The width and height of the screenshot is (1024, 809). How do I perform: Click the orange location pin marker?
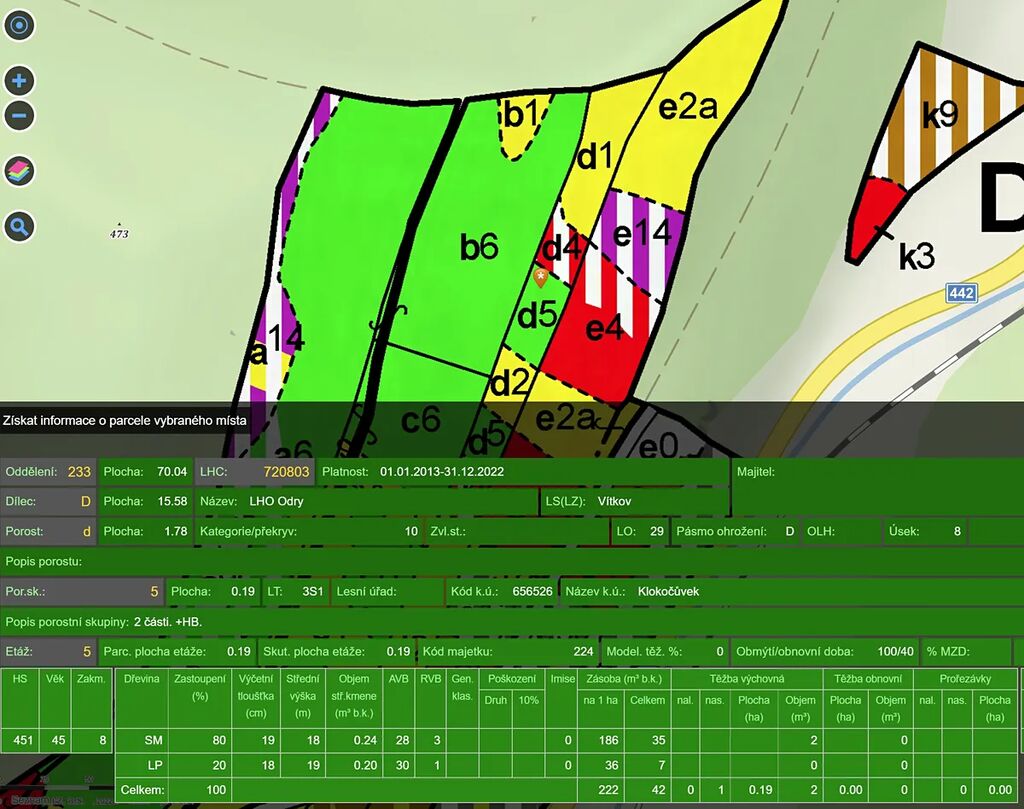point(541,277)
